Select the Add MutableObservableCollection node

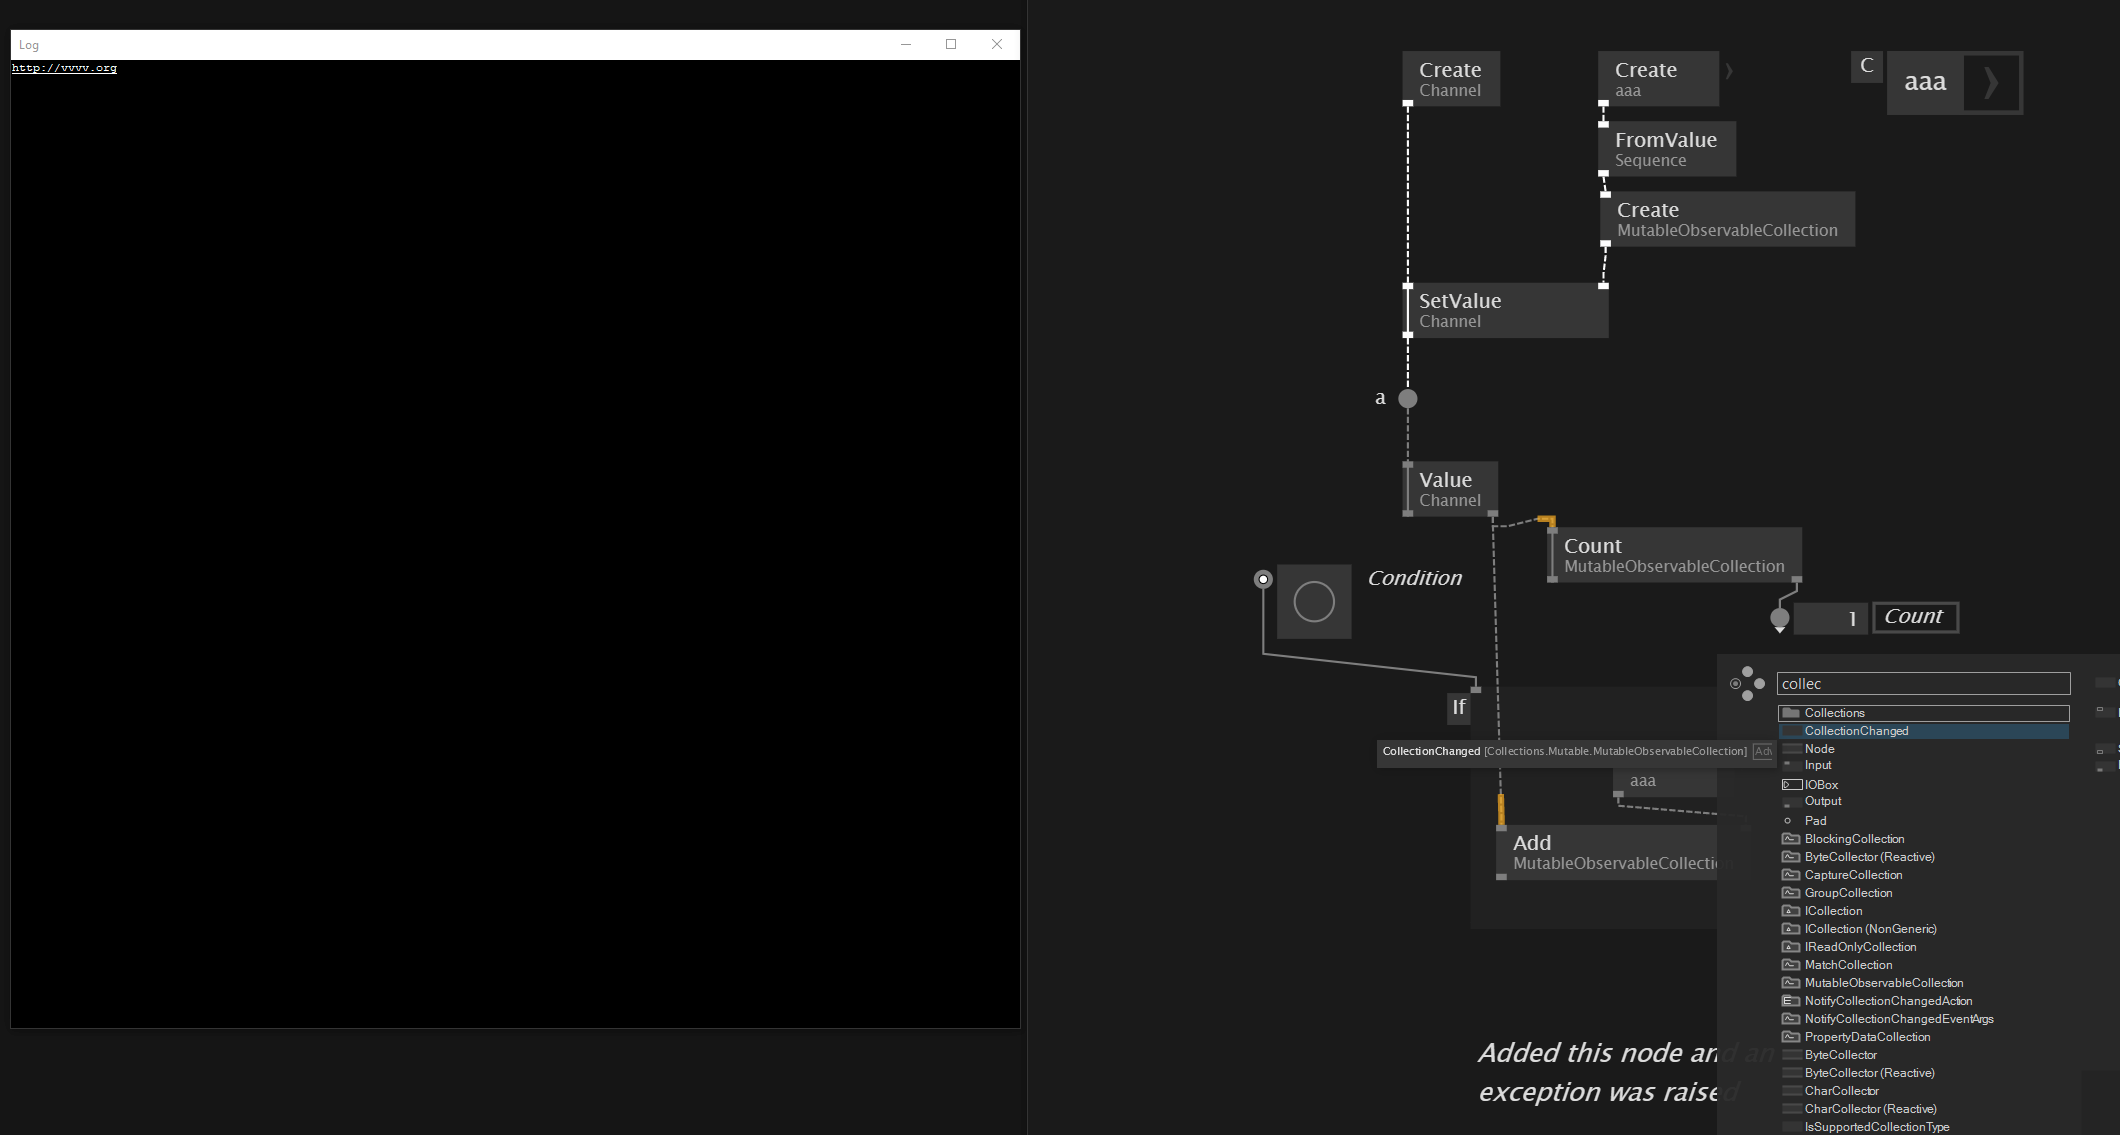(1607, 852)
